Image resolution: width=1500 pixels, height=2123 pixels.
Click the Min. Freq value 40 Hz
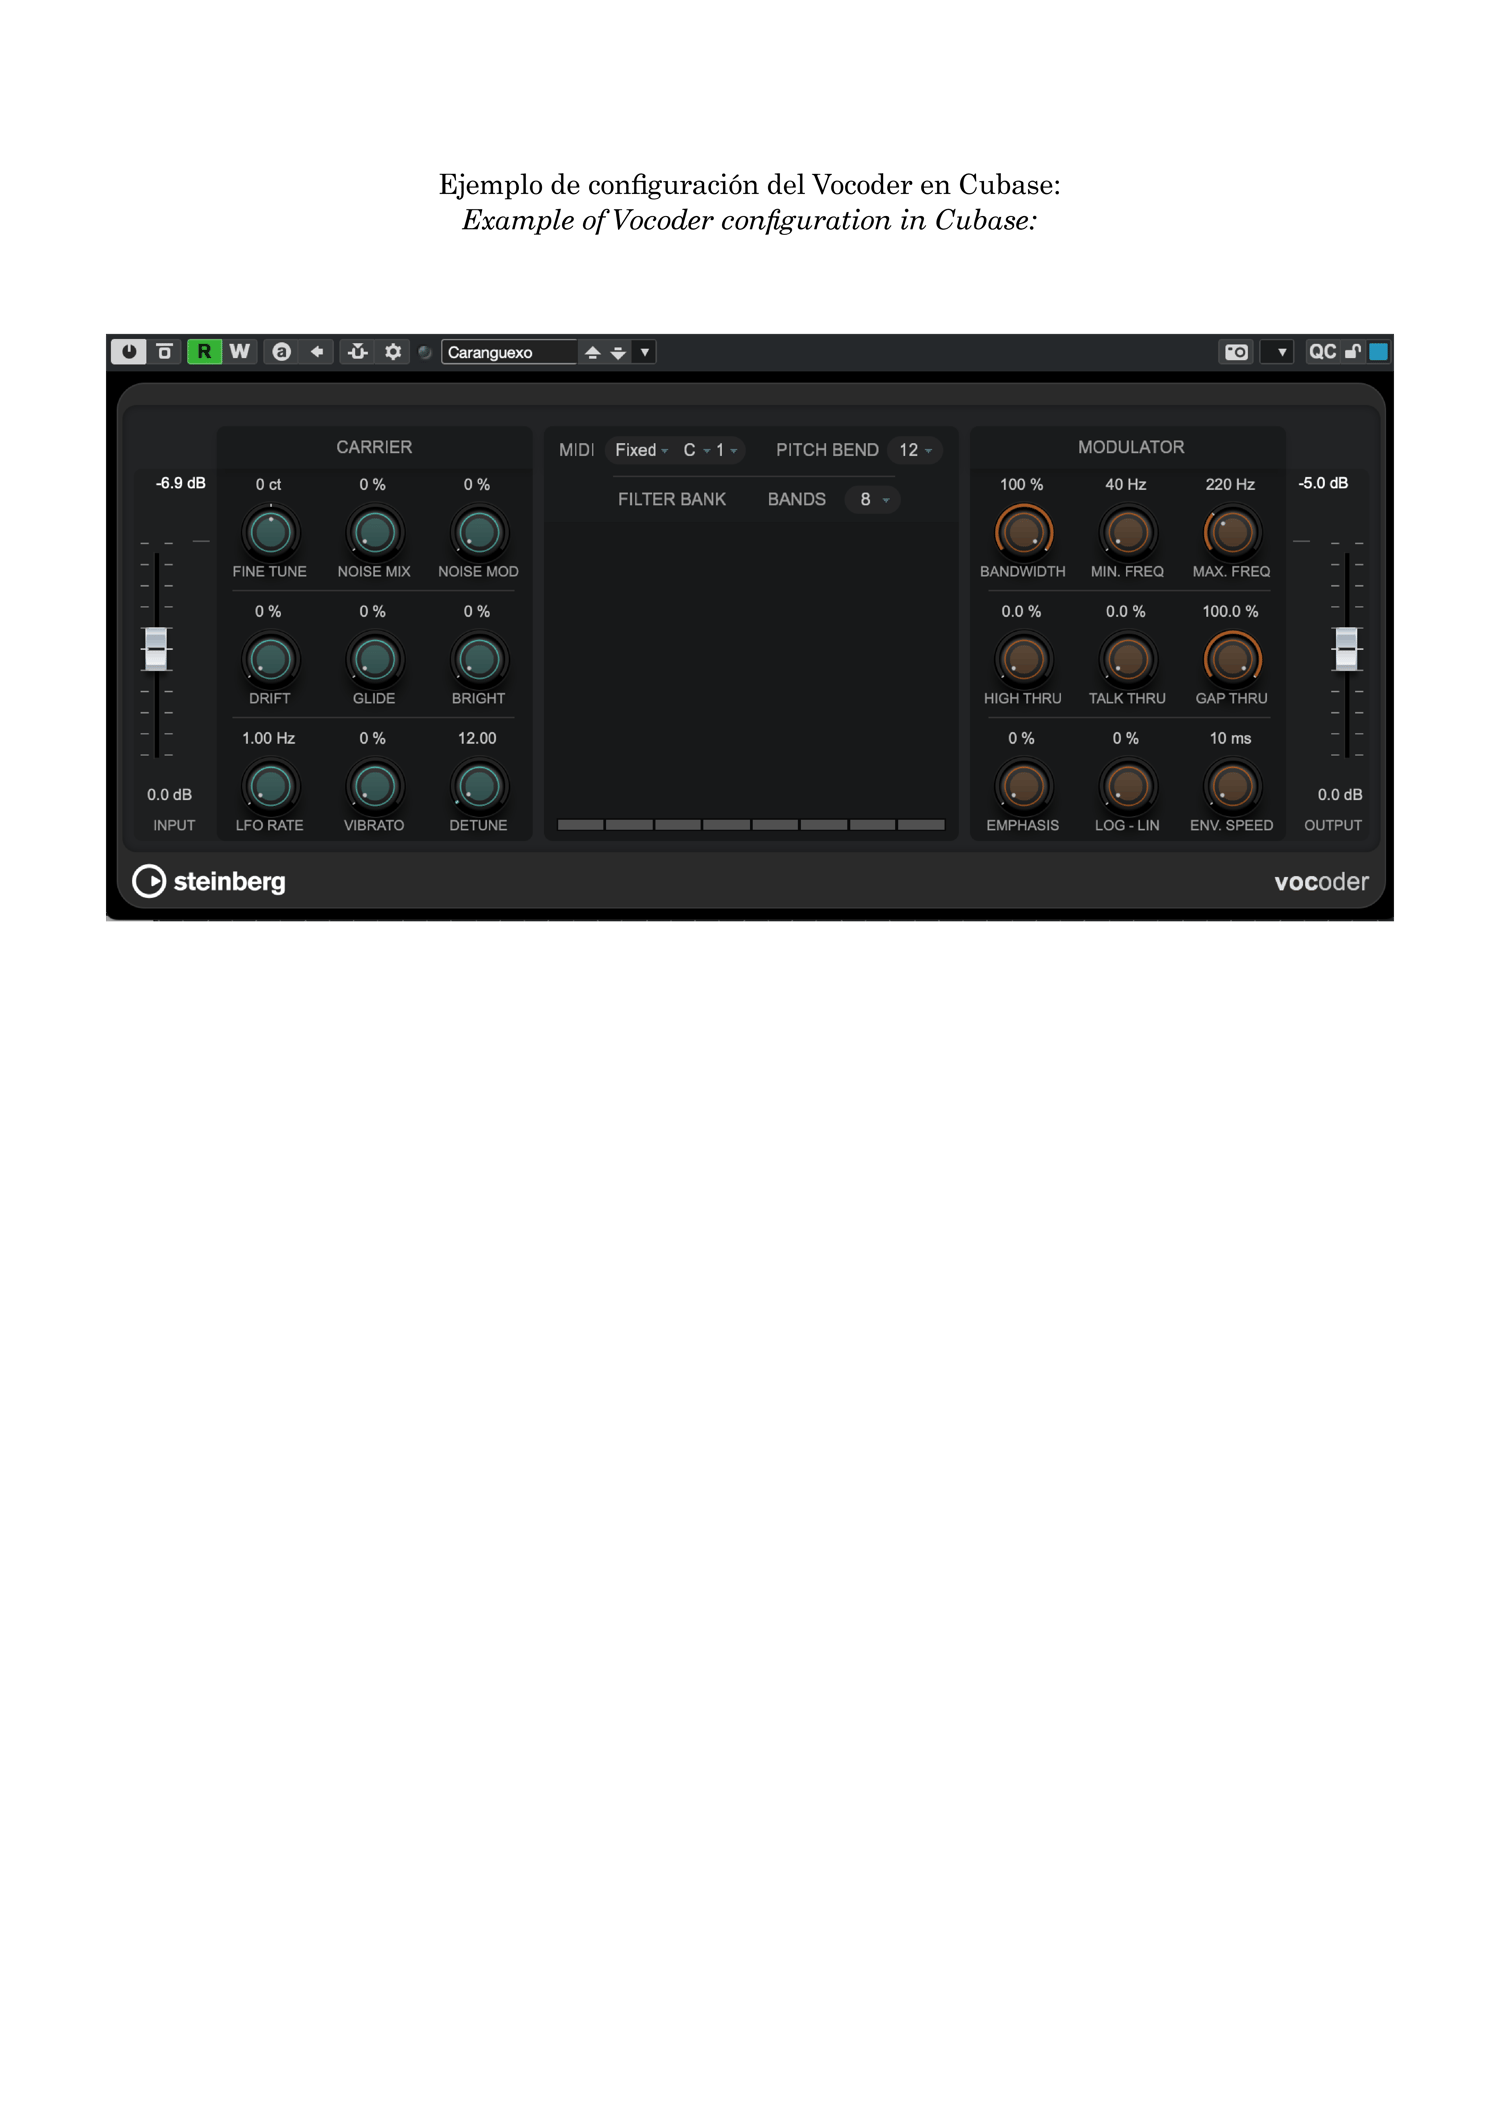pyautogui.click(x=1125, y=484)
